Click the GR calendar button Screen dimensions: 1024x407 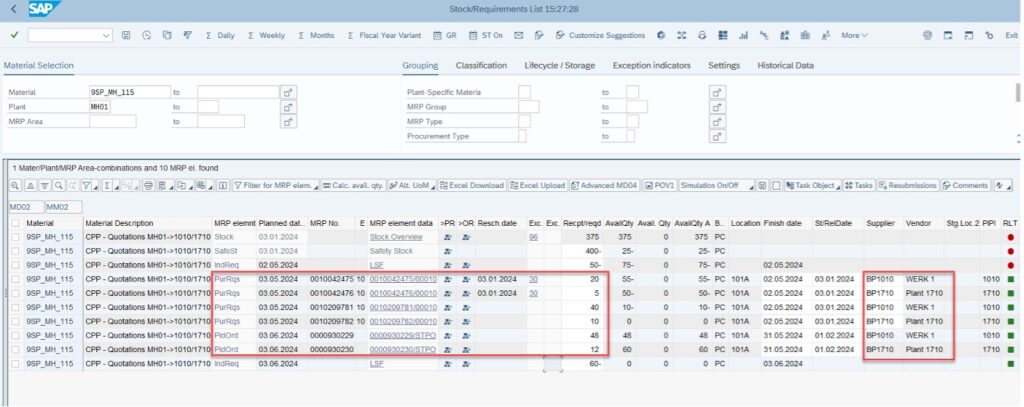pyautogui.click(x=445, y=35)
